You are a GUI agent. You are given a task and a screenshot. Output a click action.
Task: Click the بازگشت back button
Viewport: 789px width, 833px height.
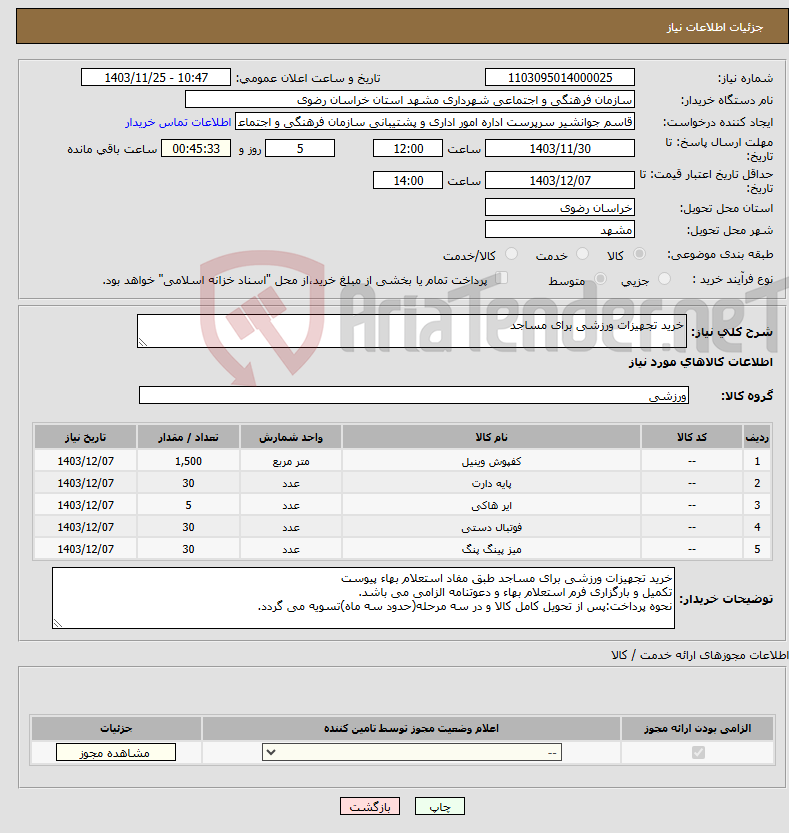[370, 806]
